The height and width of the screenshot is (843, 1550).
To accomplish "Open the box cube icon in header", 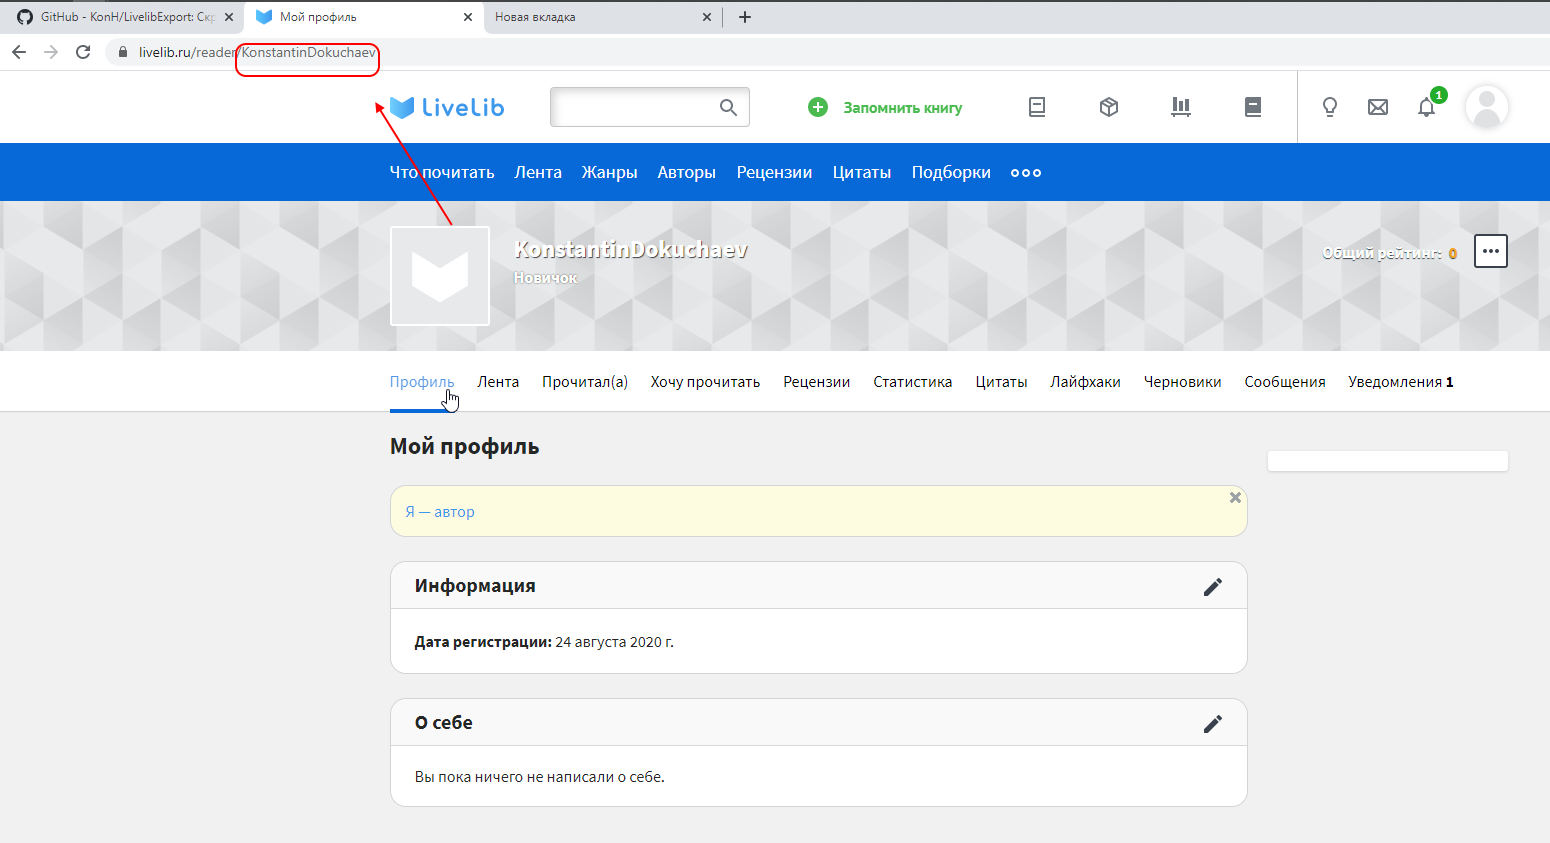I will [1109, 107].
